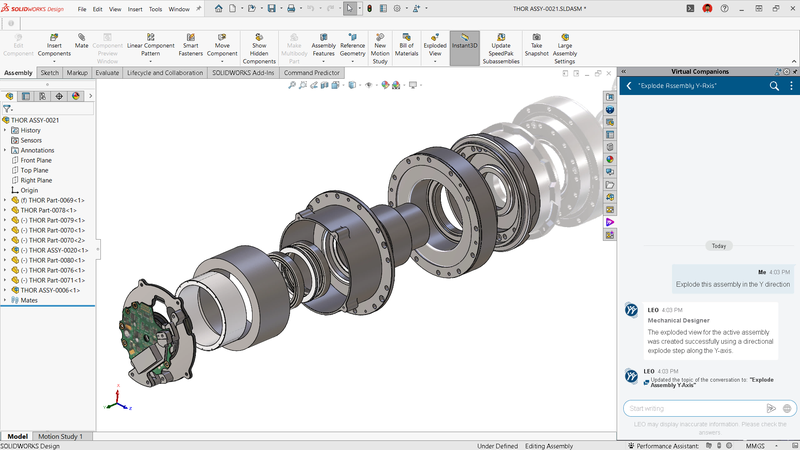Click the Print icon
The height and width of the screenshot is (450, 800).
[x=291, y=9]
